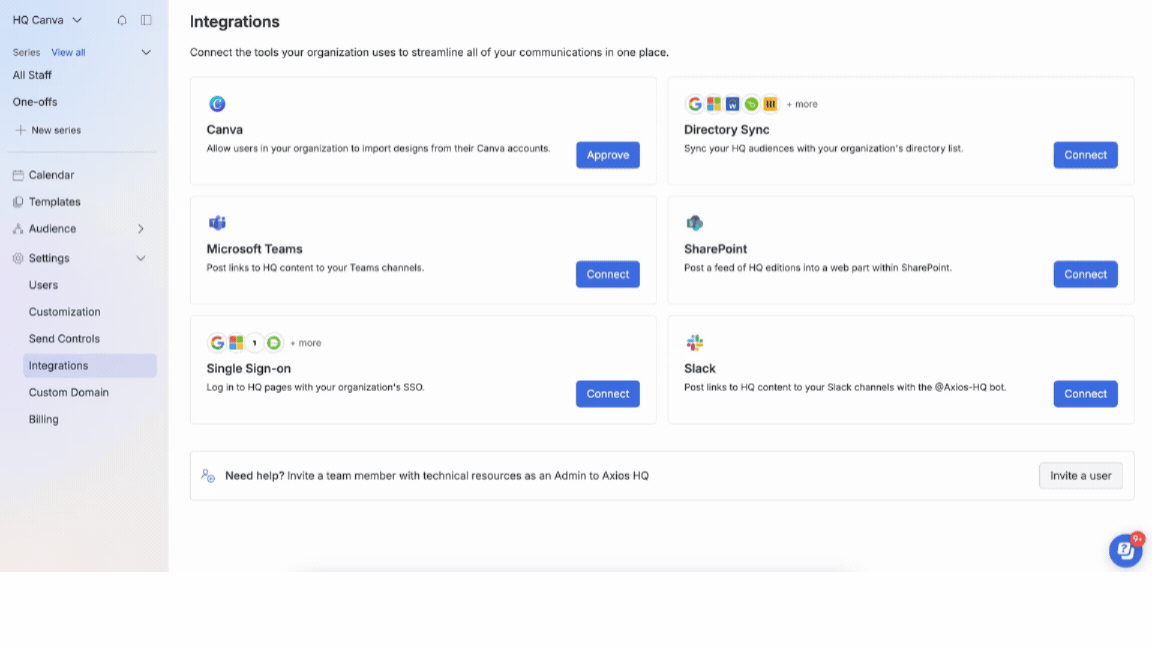
Task: Add a New series
Action: pos(55,130)
